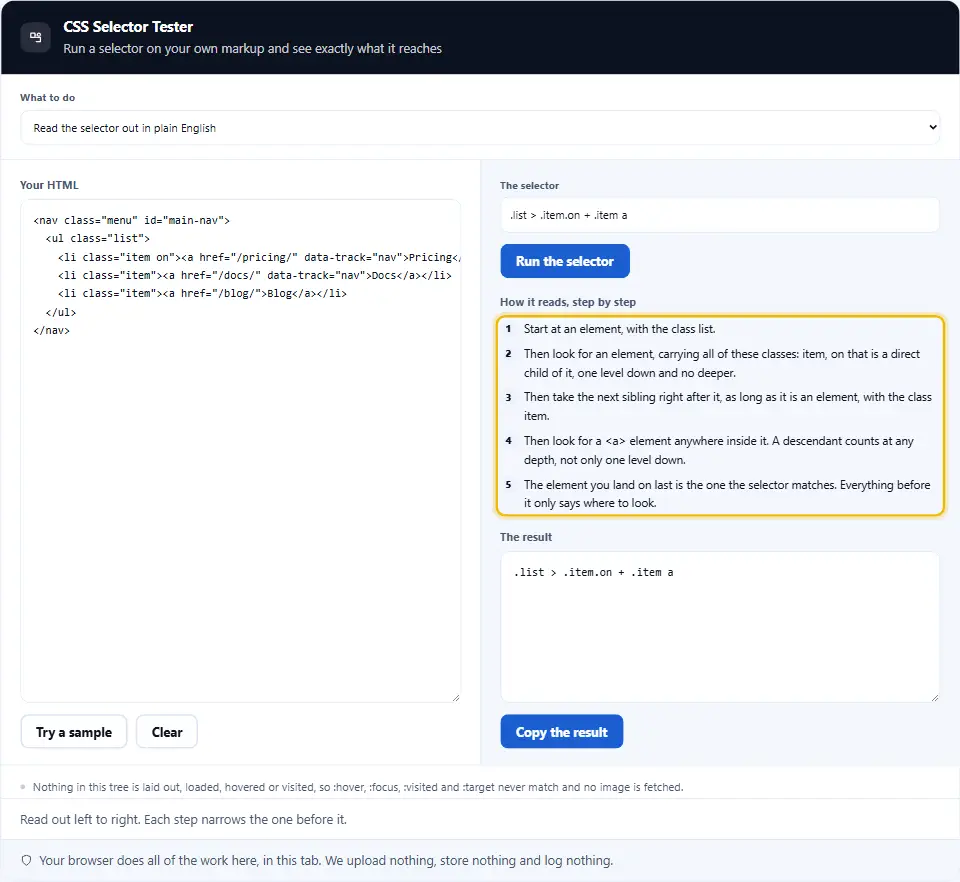Click step 1 'Start at an element, with the class list.'
960x882 pixels.
pyautogui.click(x=619, y=329)
